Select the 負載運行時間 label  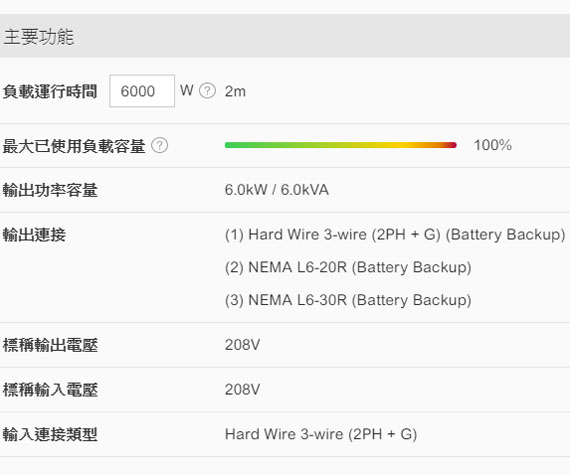(50, 91)
